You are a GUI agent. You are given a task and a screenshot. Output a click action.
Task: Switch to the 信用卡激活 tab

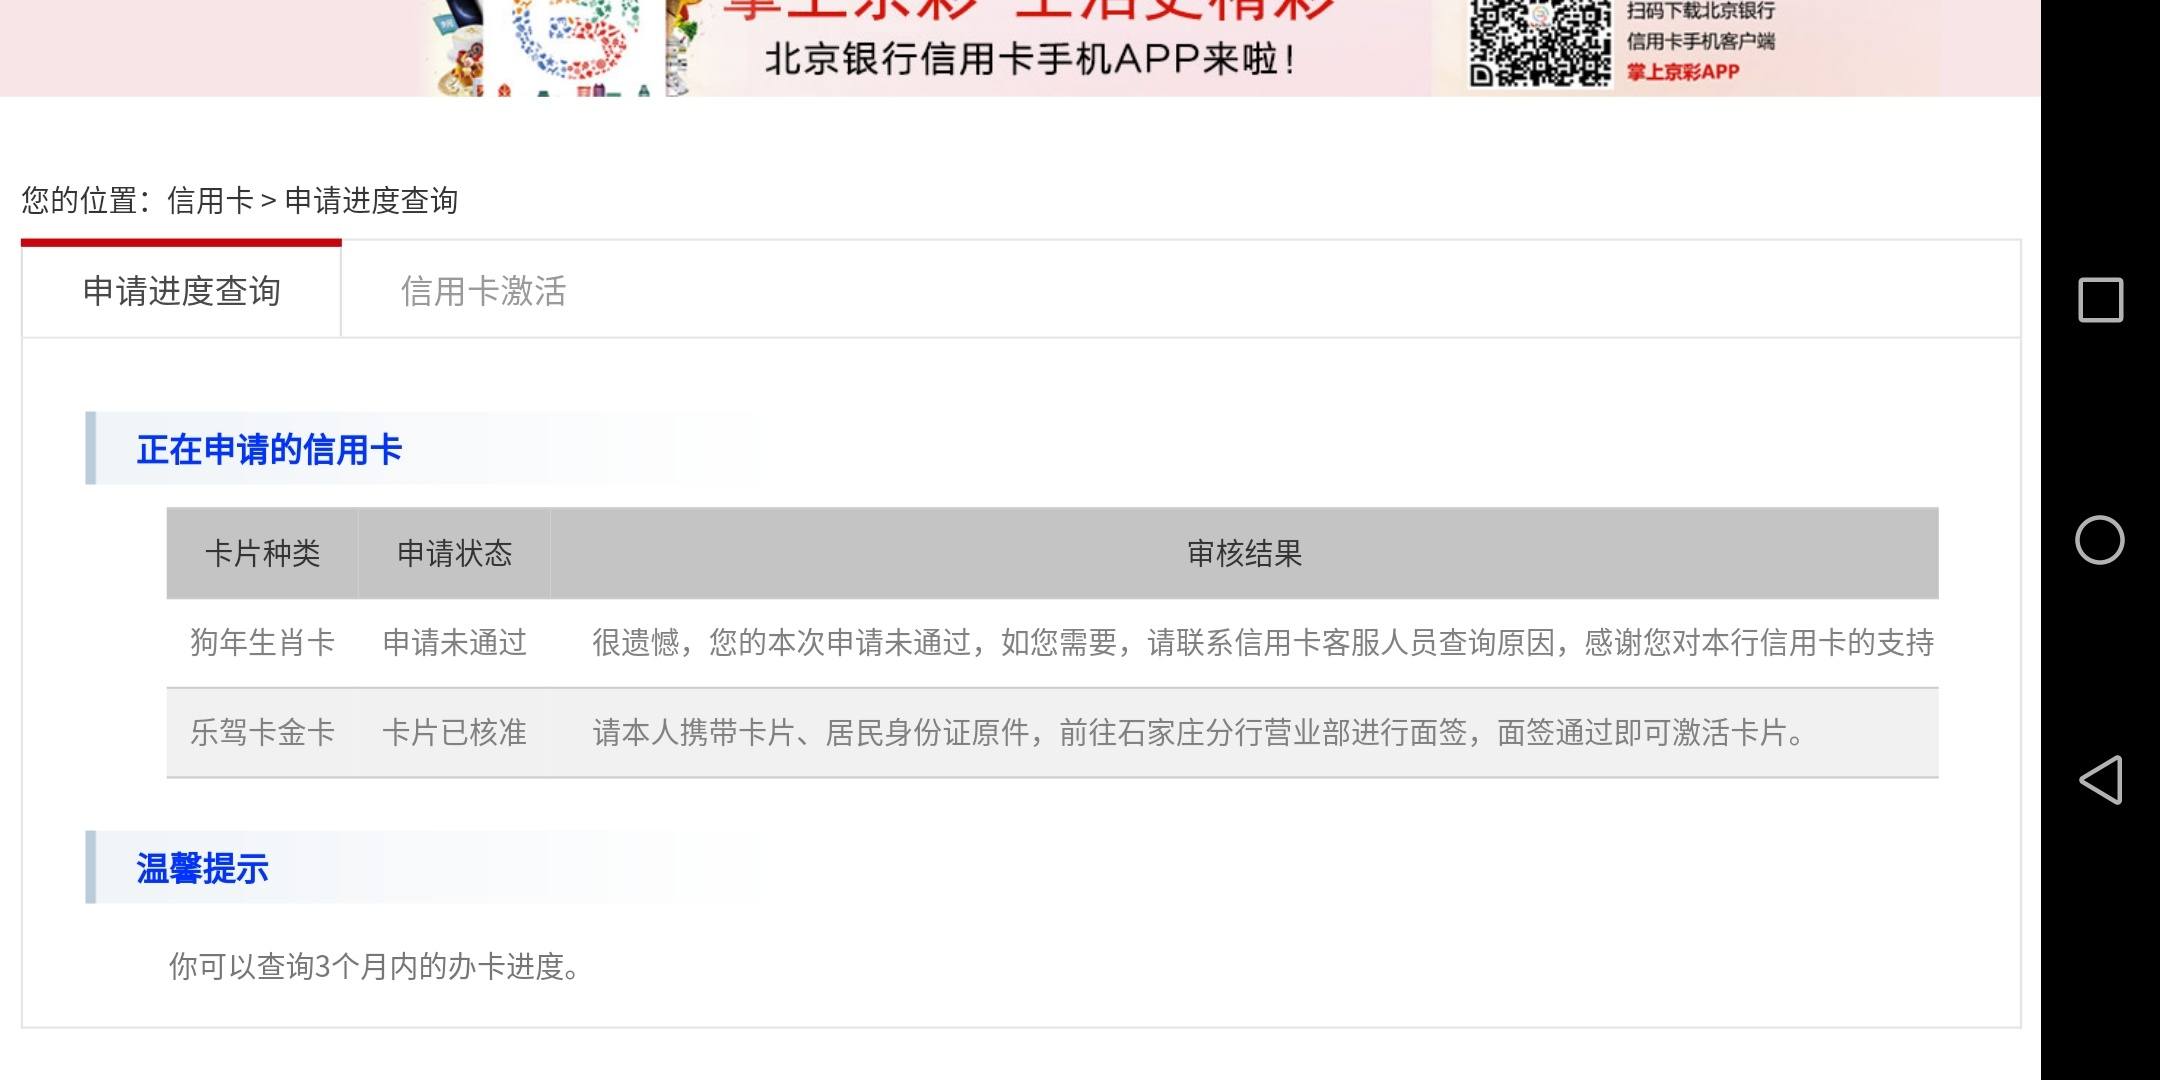pos(483,291)
